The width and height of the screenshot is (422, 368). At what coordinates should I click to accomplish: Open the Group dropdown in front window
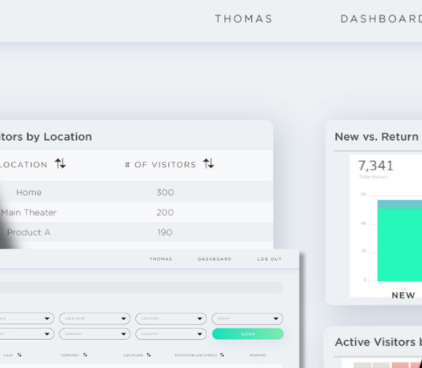[247, 319]
